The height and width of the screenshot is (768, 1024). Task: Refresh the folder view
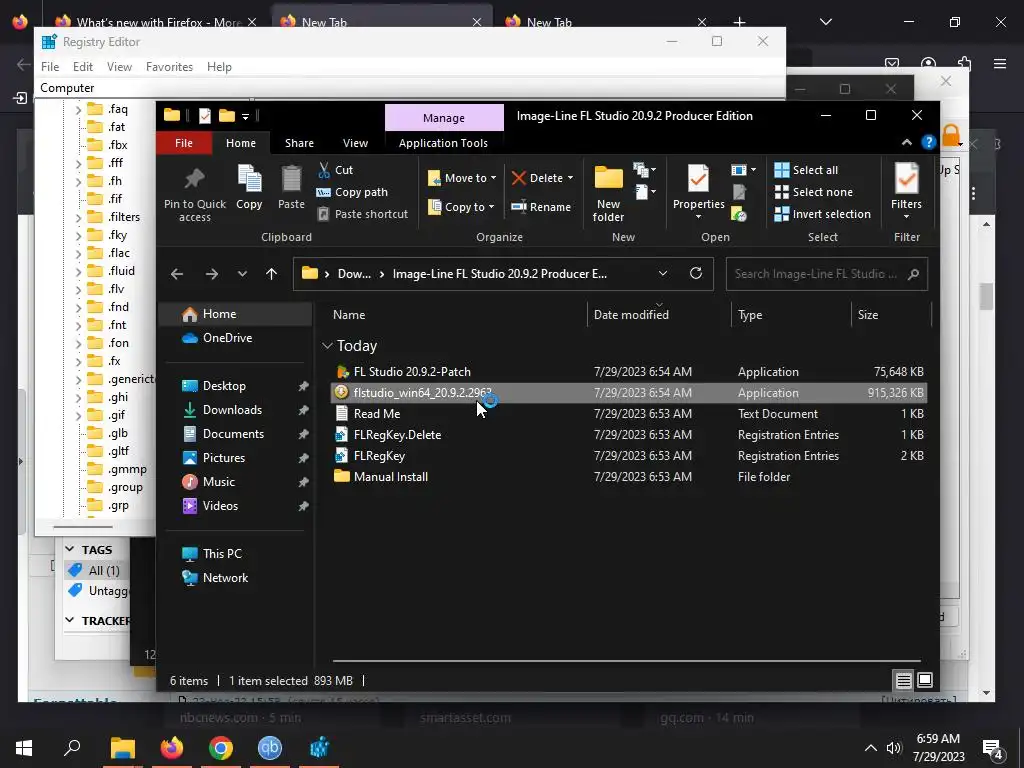(696, 274)
